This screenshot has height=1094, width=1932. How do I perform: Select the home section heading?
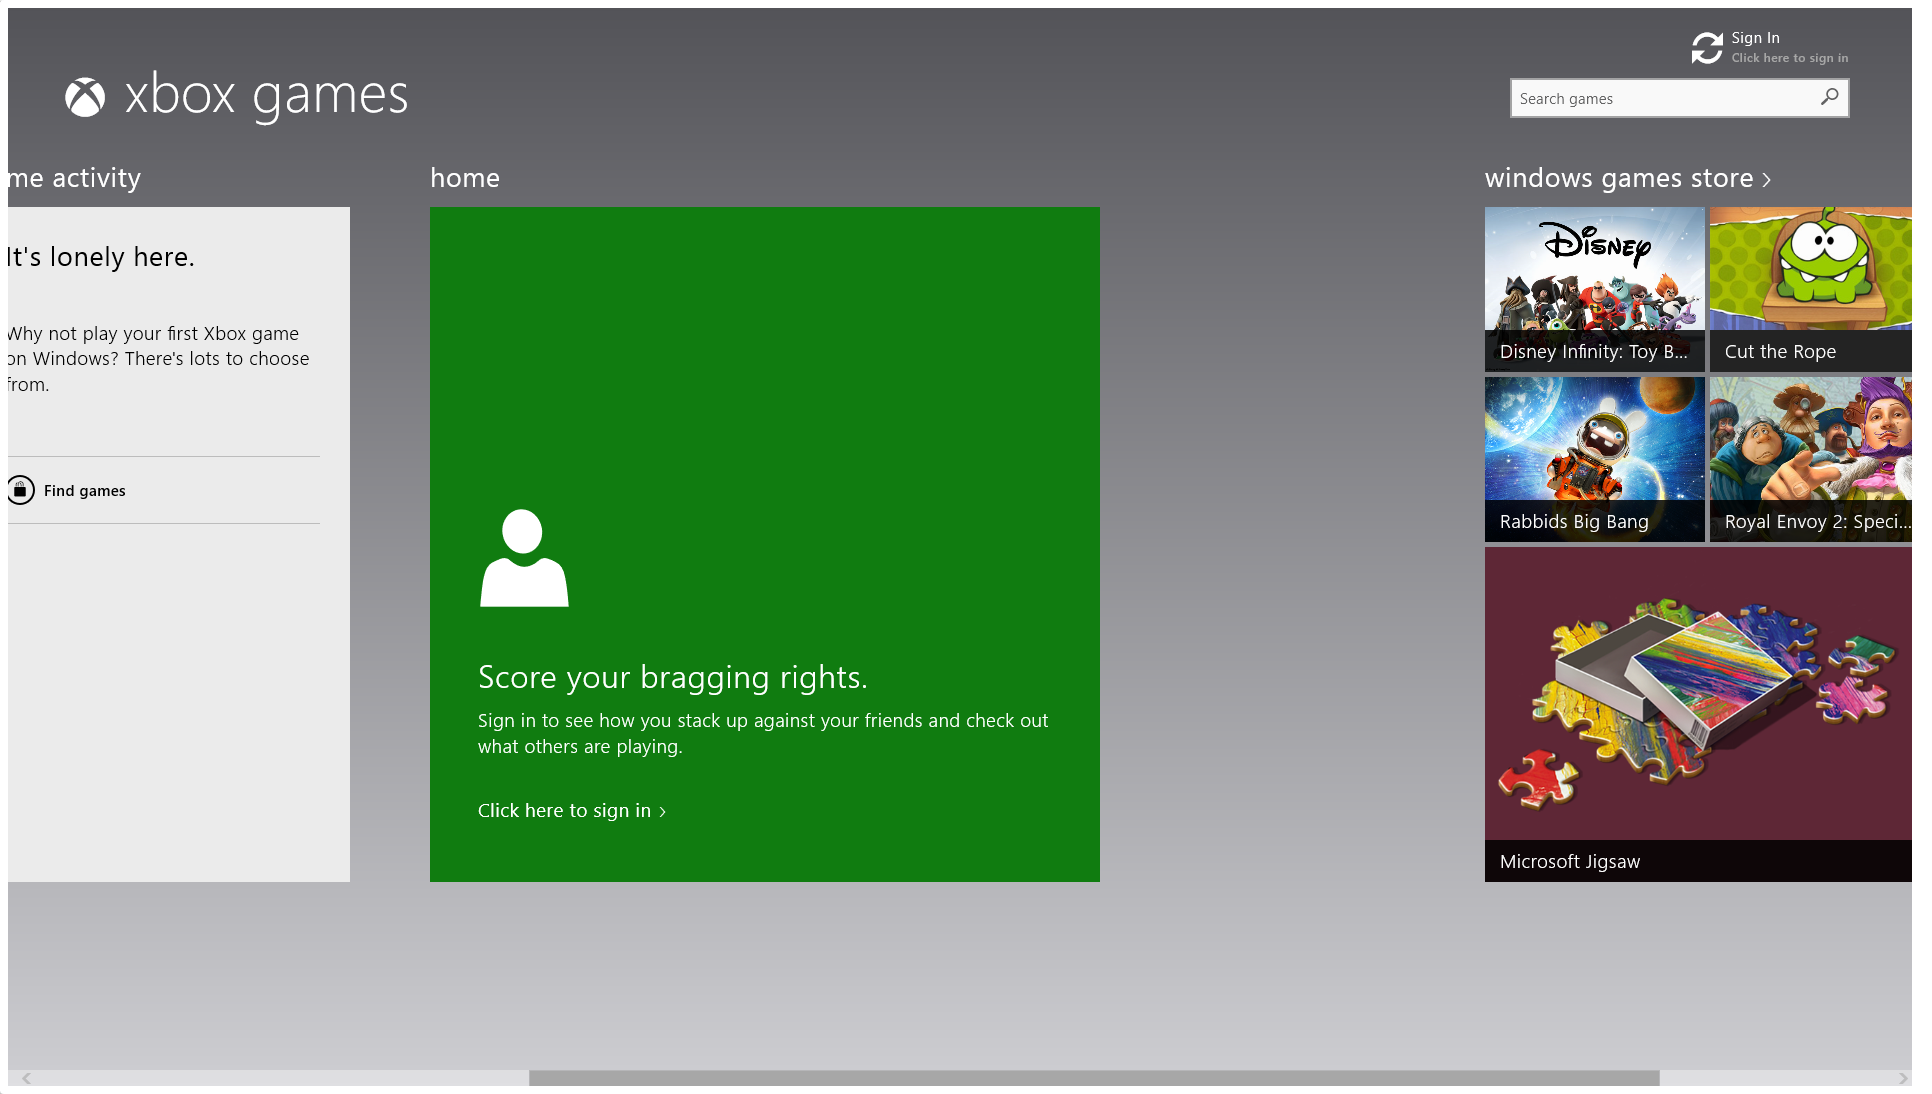click(x=465, y=178)
